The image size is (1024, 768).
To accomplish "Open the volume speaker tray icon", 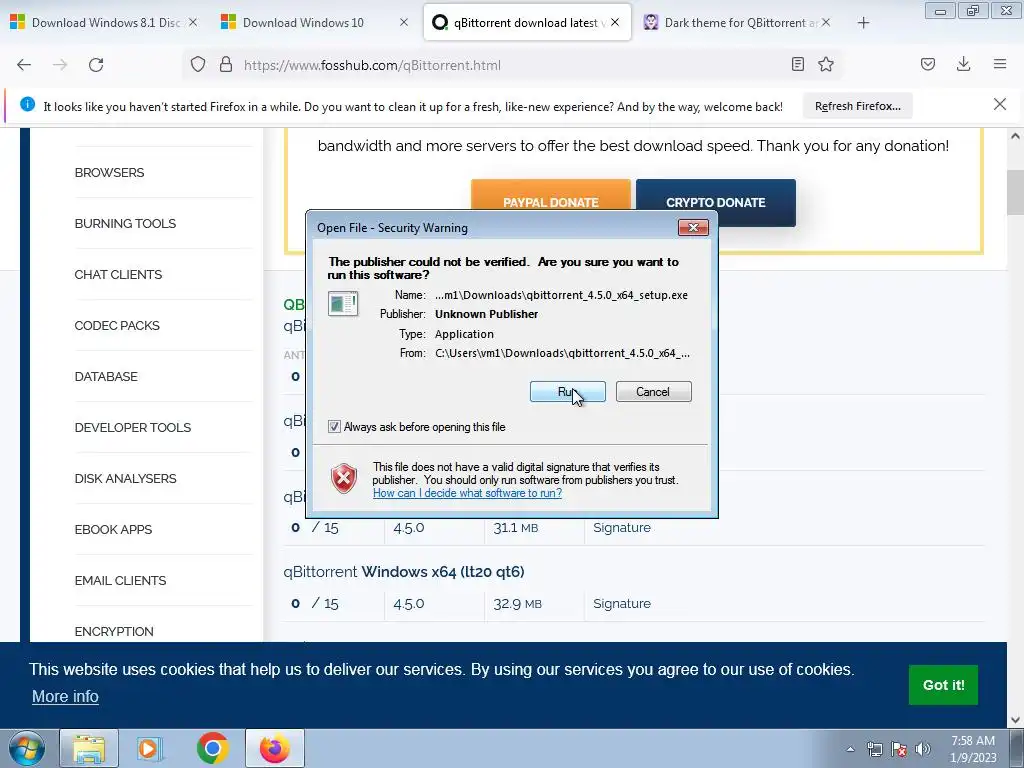I will pos(922,749).
